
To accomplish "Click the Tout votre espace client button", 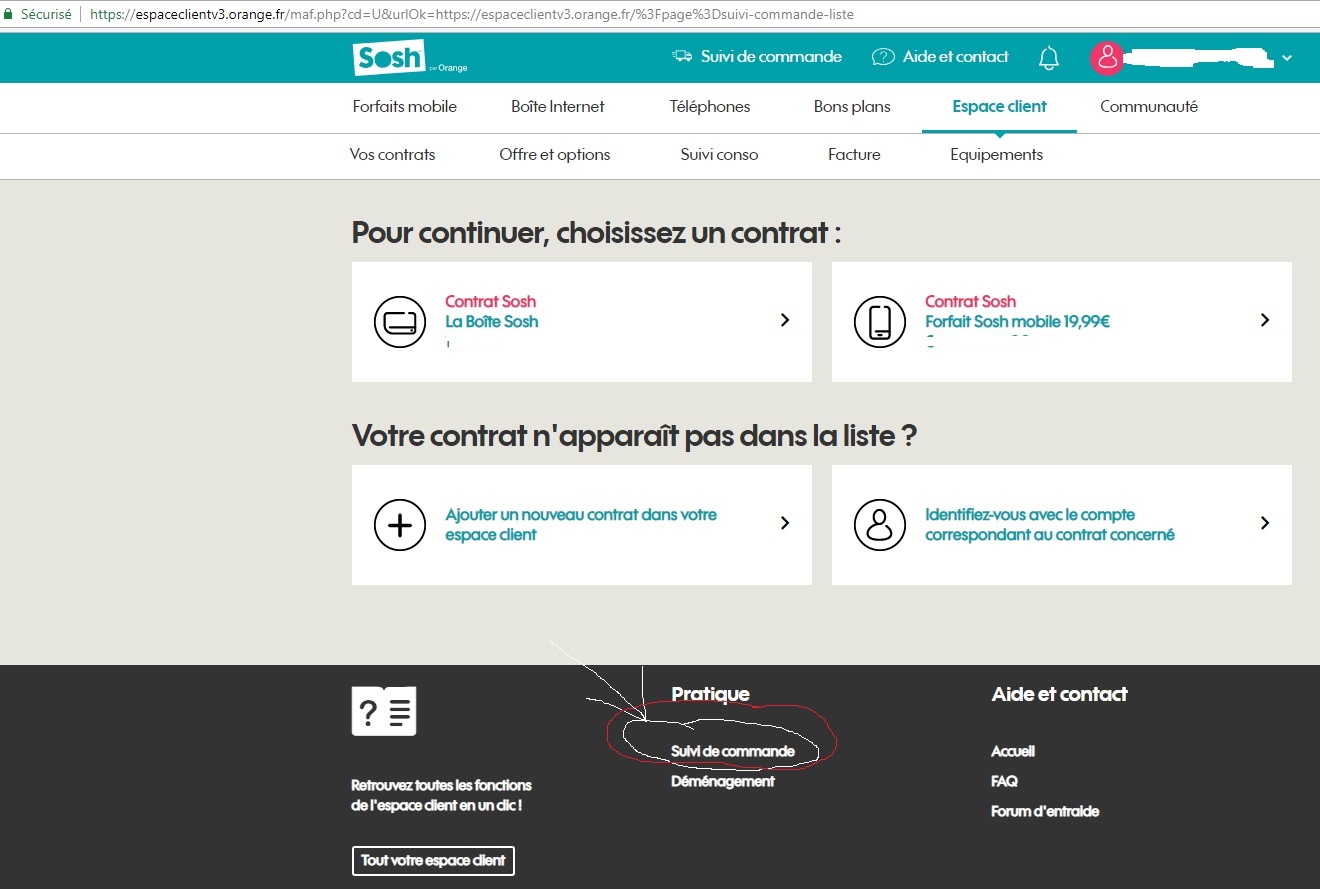I will [433, 861].
